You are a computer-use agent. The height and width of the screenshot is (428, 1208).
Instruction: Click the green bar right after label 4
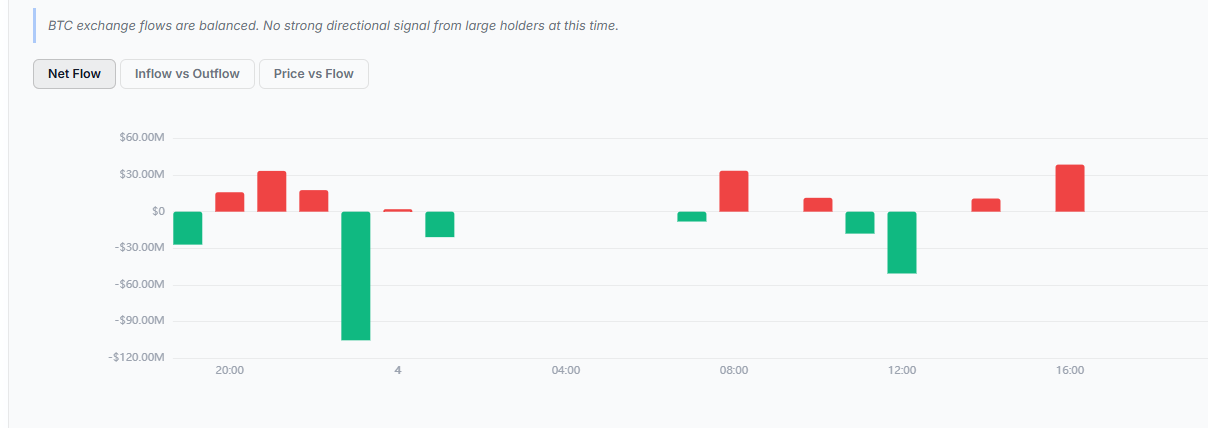pyautogui.click(x=440, y=224)
